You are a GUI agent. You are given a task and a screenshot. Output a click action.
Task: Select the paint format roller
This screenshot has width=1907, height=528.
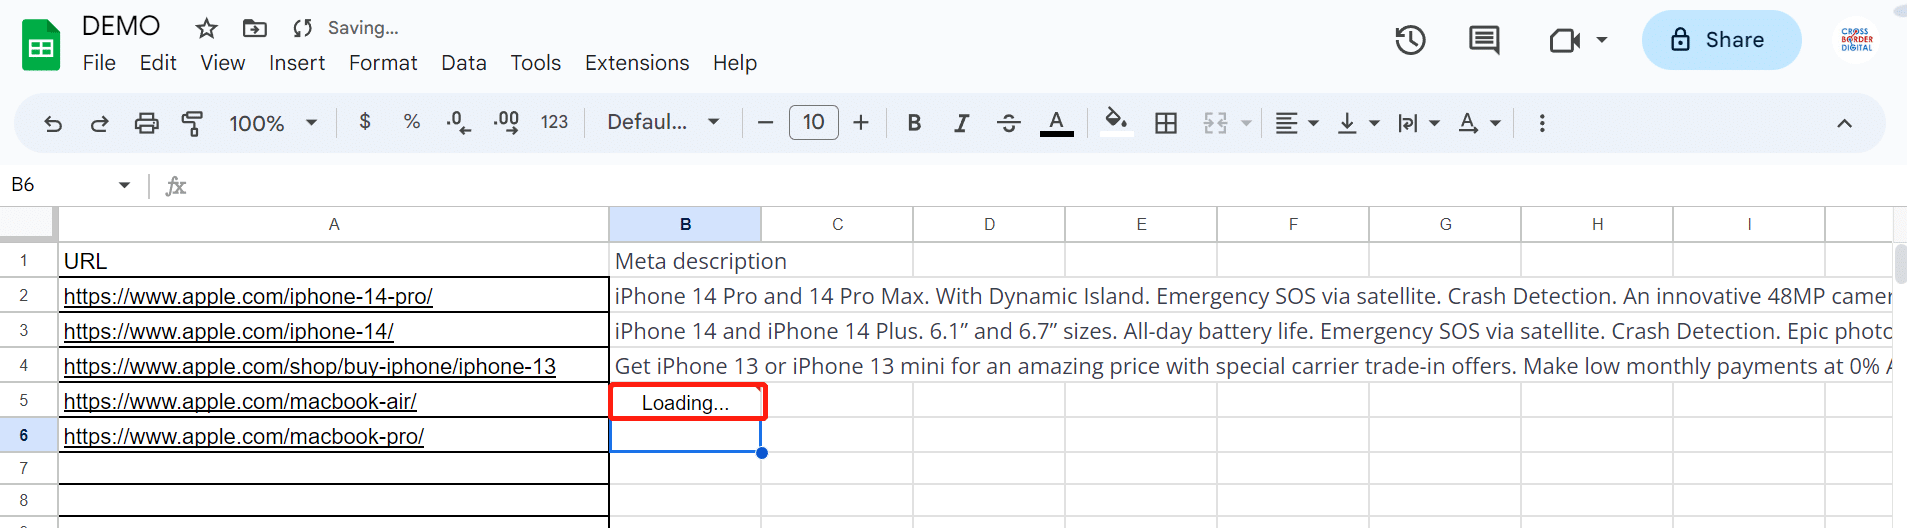tap(192, 123)
